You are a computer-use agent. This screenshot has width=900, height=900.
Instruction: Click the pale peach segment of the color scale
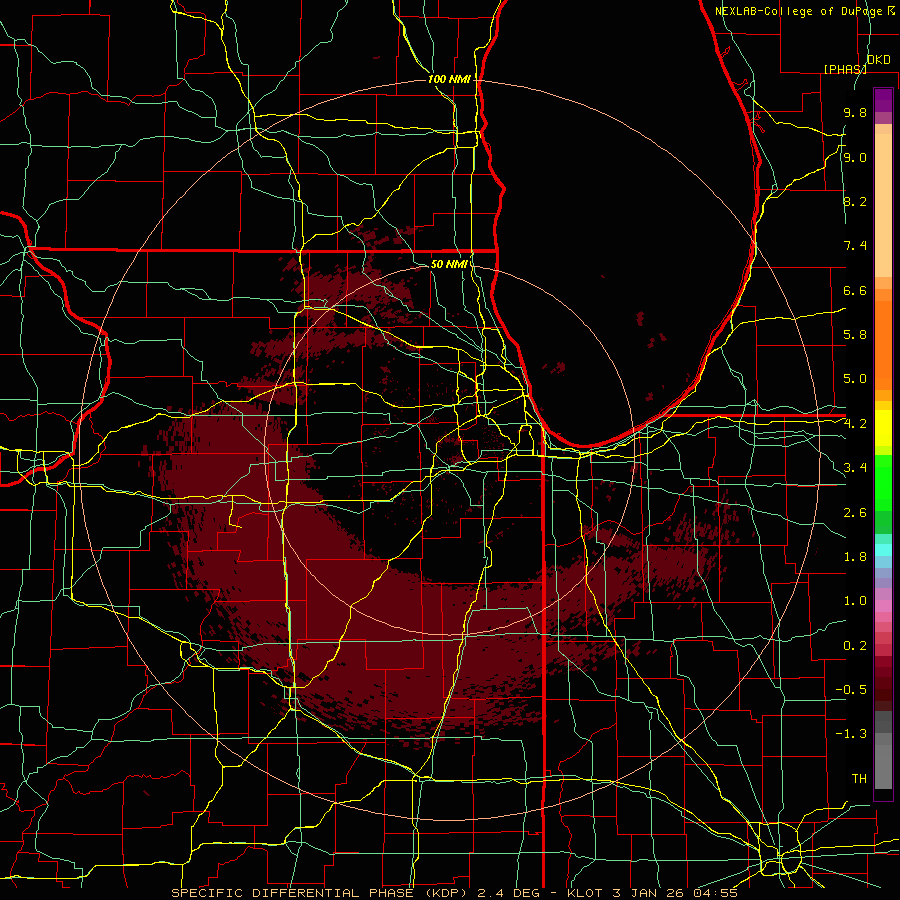(883, 205)
